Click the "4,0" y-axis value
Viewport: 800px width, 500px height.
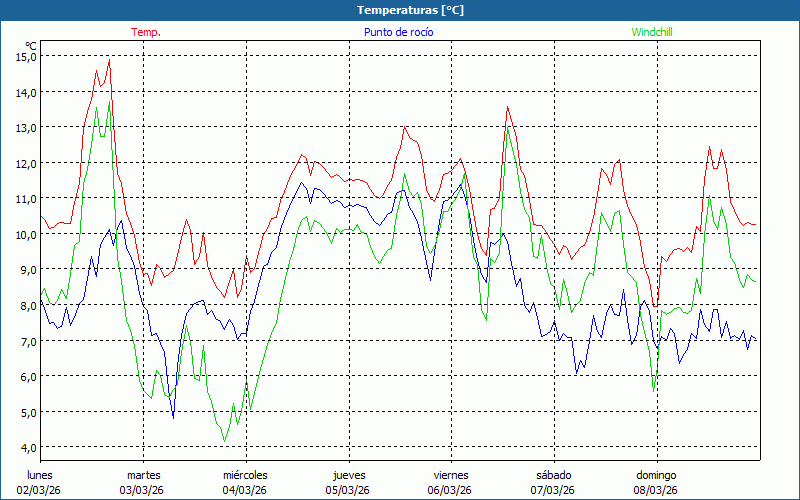(26, 447)
